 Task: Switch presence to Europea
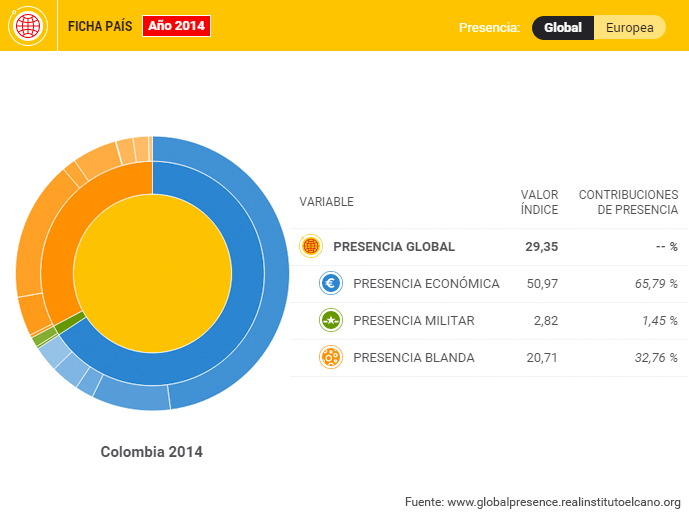630,27
